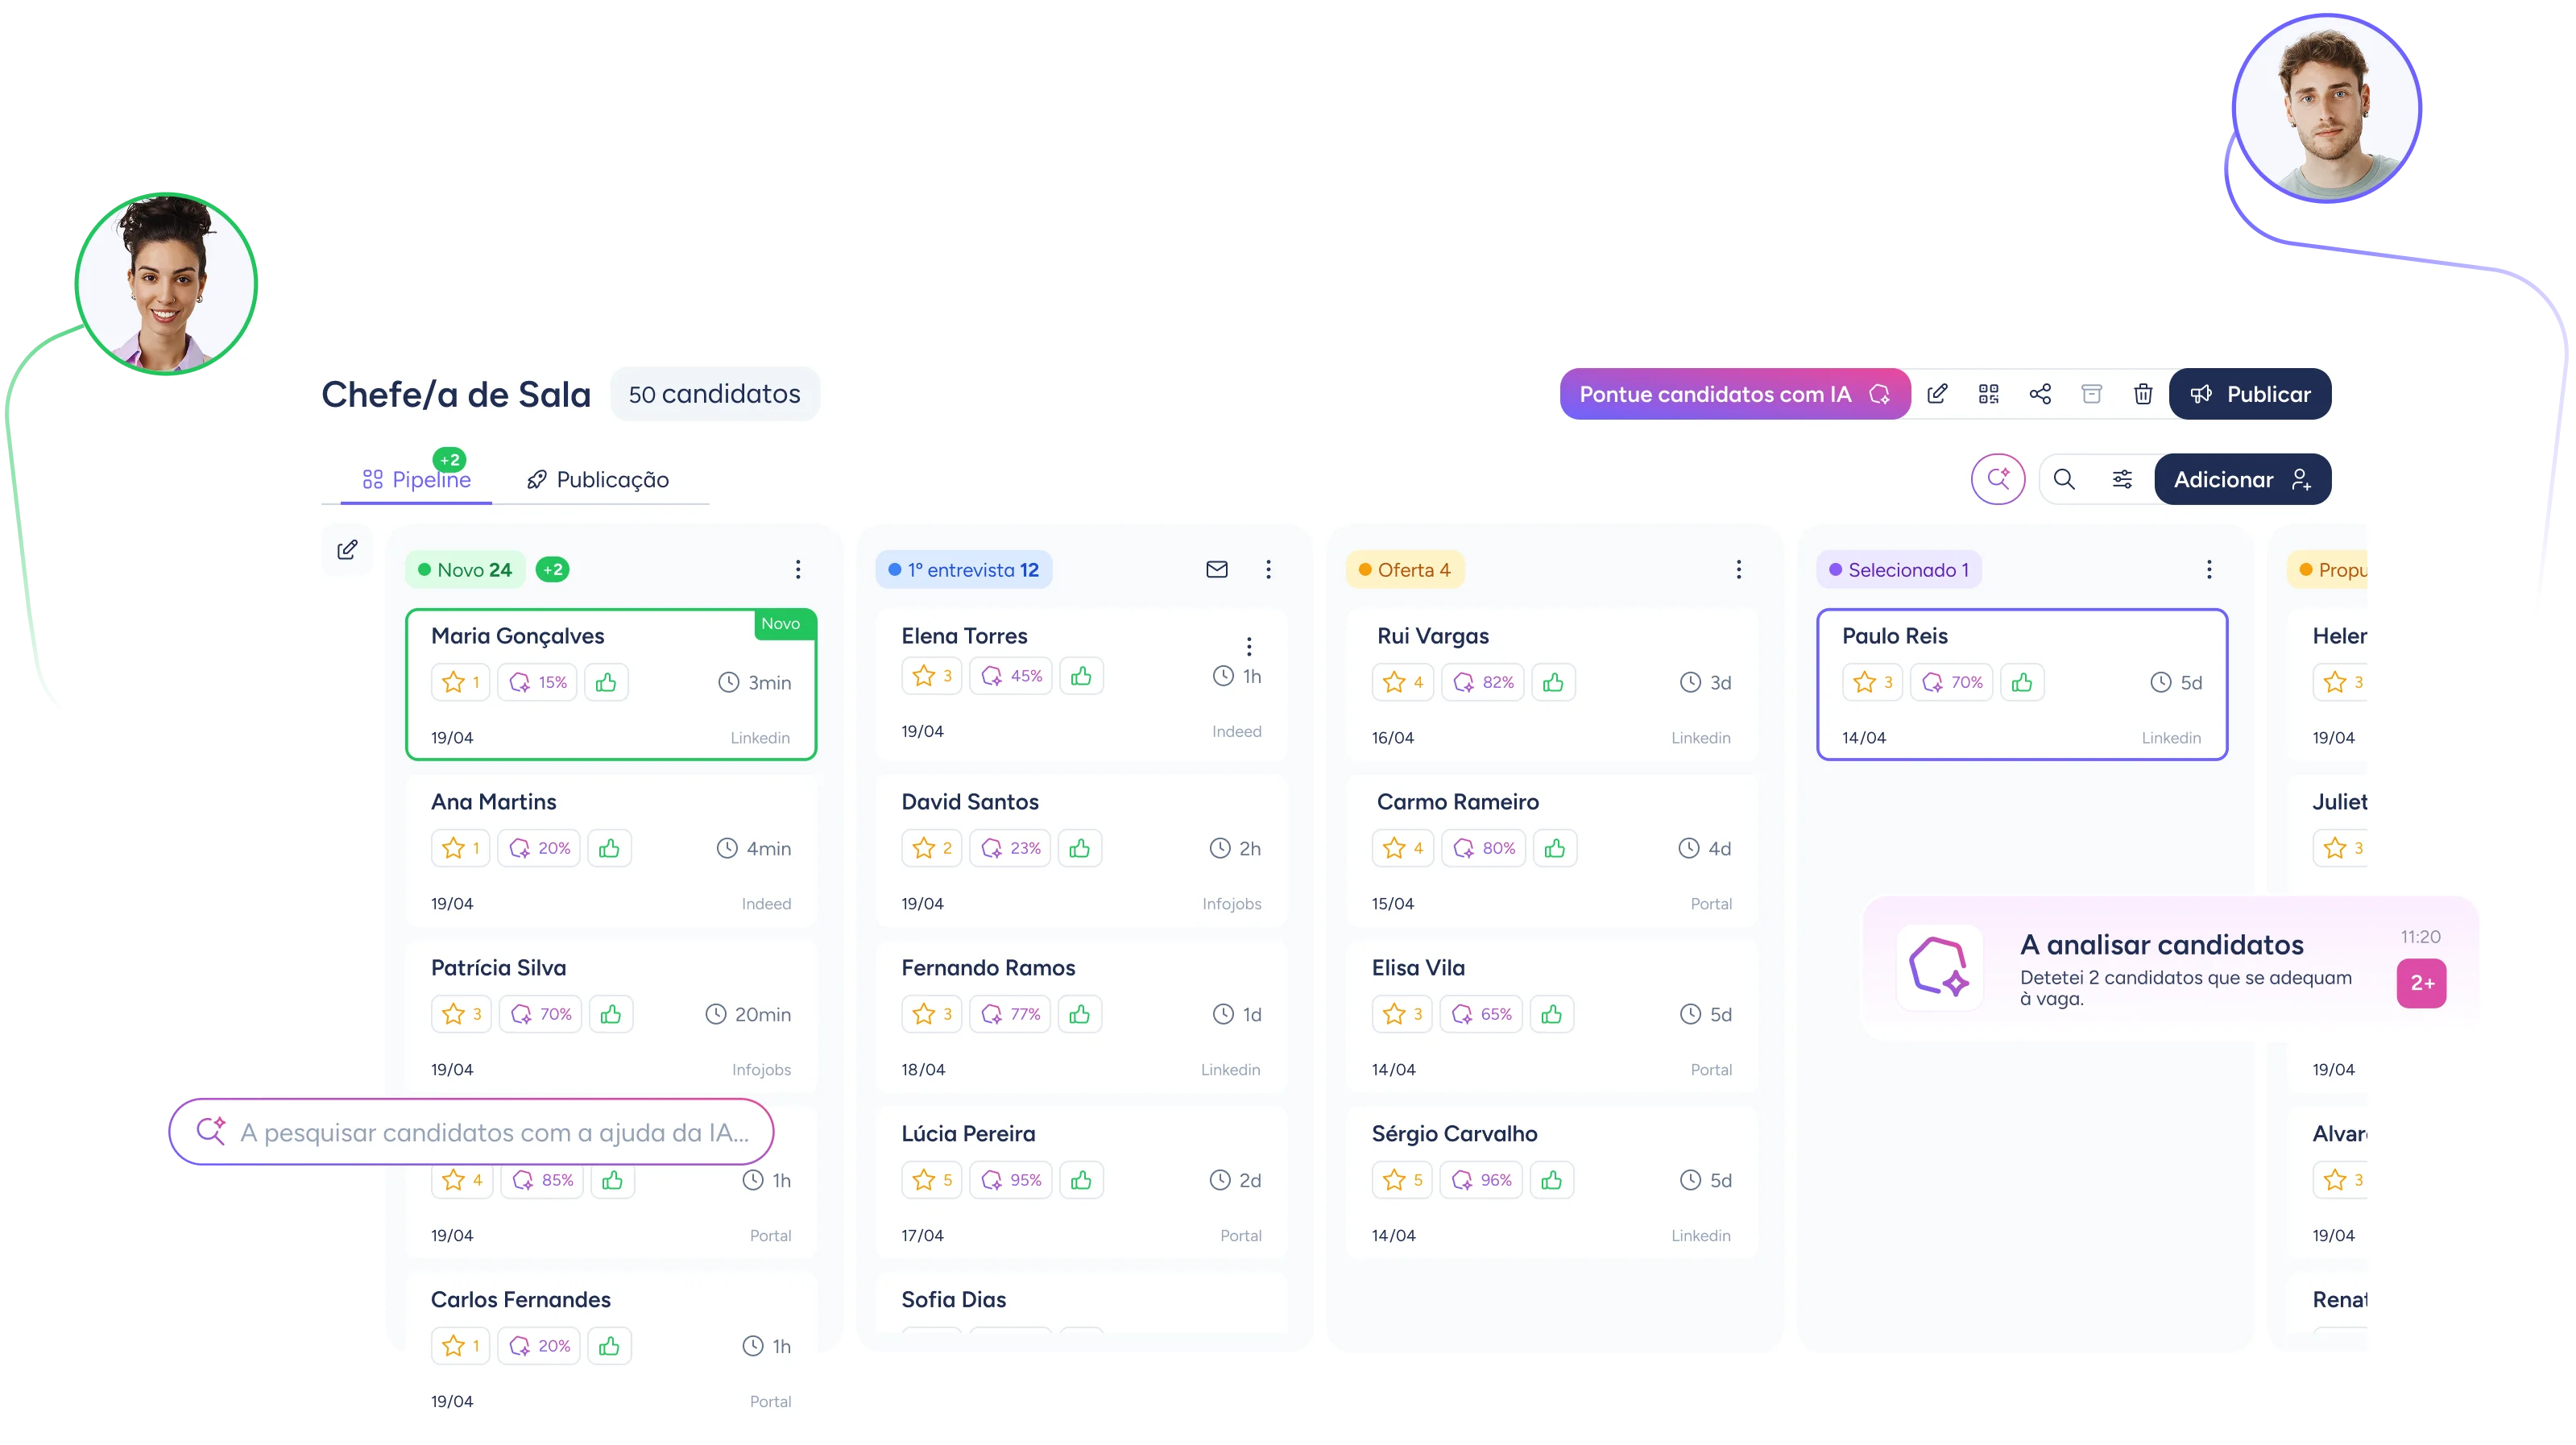
Task: Click the 15% AI score on Maria Gonçalves
Action: tap(538, 682)
